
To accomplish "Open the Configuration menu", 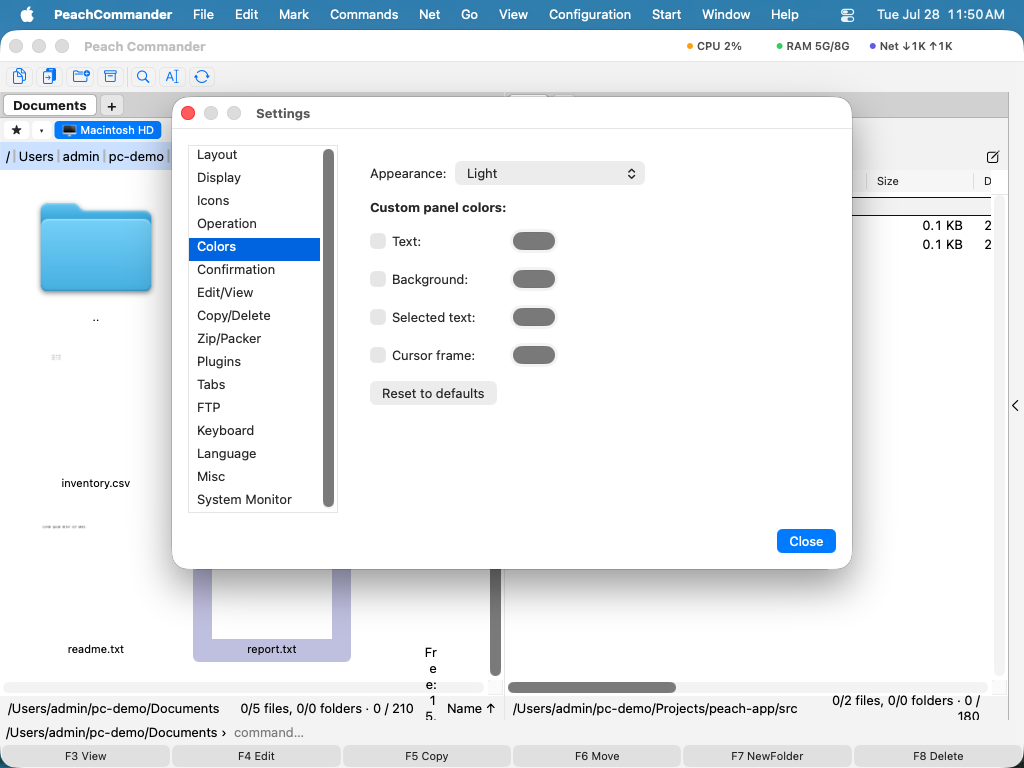I will pos(590,14).
